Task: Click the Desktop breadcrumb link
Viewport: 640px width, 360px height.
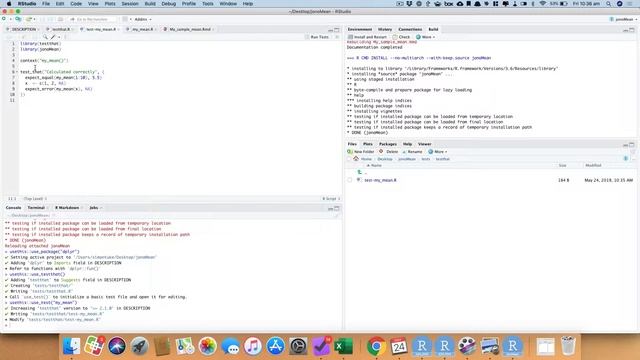Action: tap(385, 159)
